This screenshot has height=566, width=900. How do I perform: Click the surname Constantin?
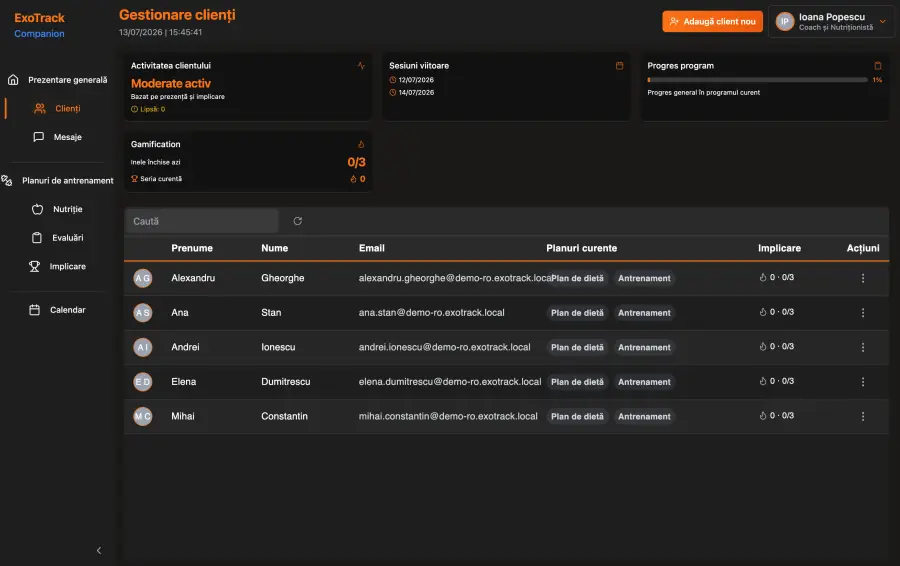click(284, 416)
